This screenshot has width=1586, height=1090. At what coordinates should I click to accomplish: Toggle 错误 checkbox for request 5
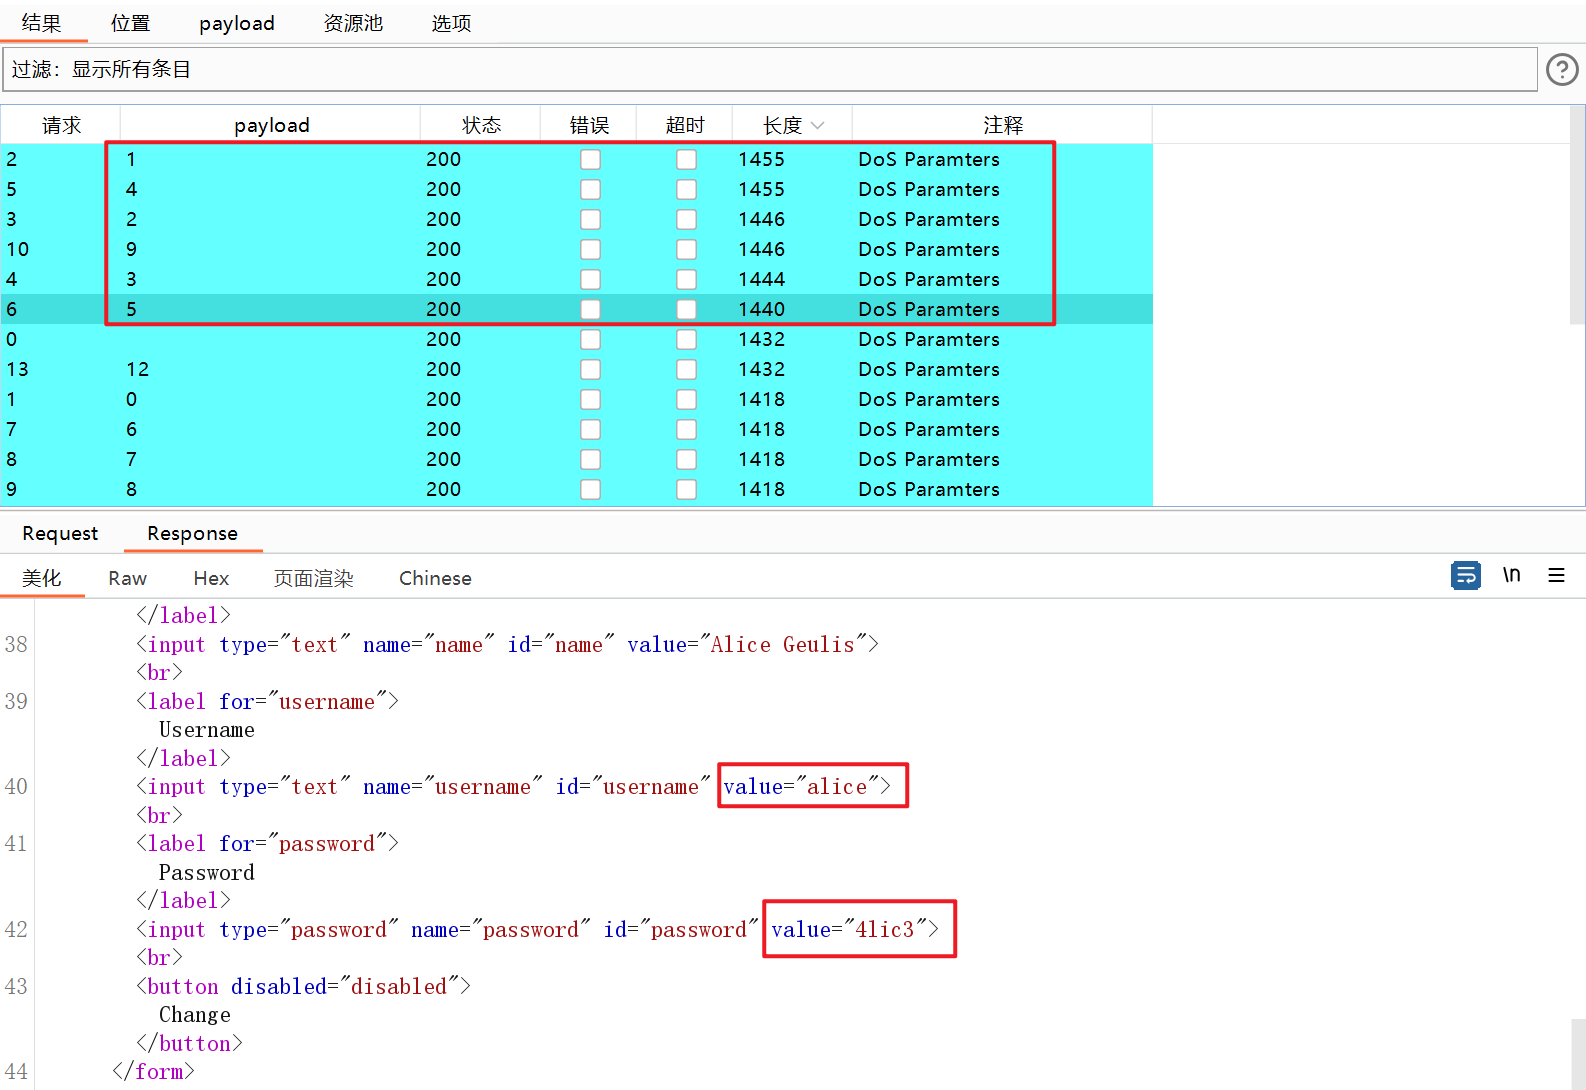(x=591, y=189)
